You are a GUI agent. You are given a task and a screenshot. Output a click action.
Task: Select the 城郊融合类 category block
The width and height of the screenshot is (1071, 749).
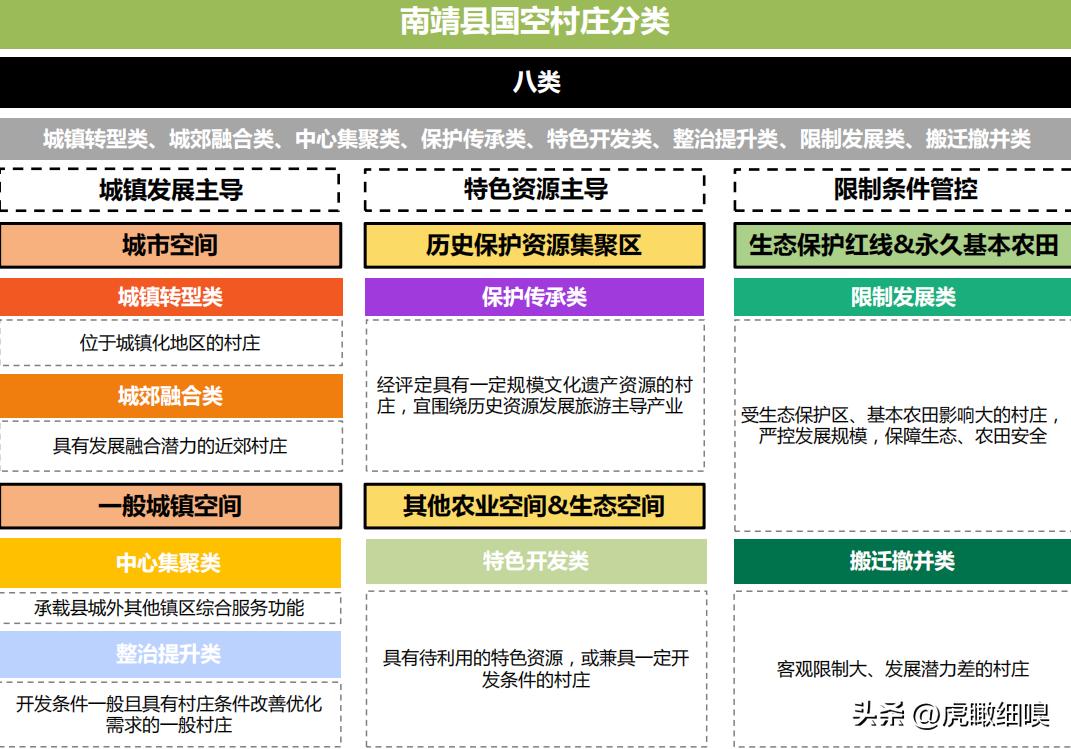tap(170, 396)
